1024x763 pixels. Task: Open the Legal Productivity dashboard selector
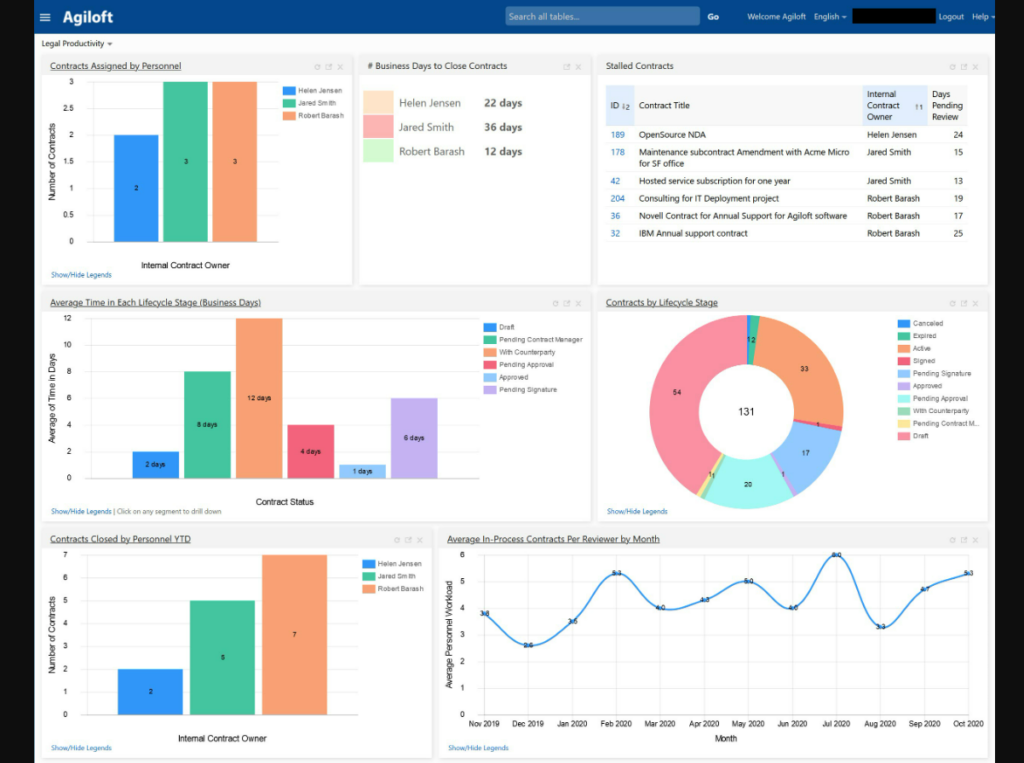point(77,43)
